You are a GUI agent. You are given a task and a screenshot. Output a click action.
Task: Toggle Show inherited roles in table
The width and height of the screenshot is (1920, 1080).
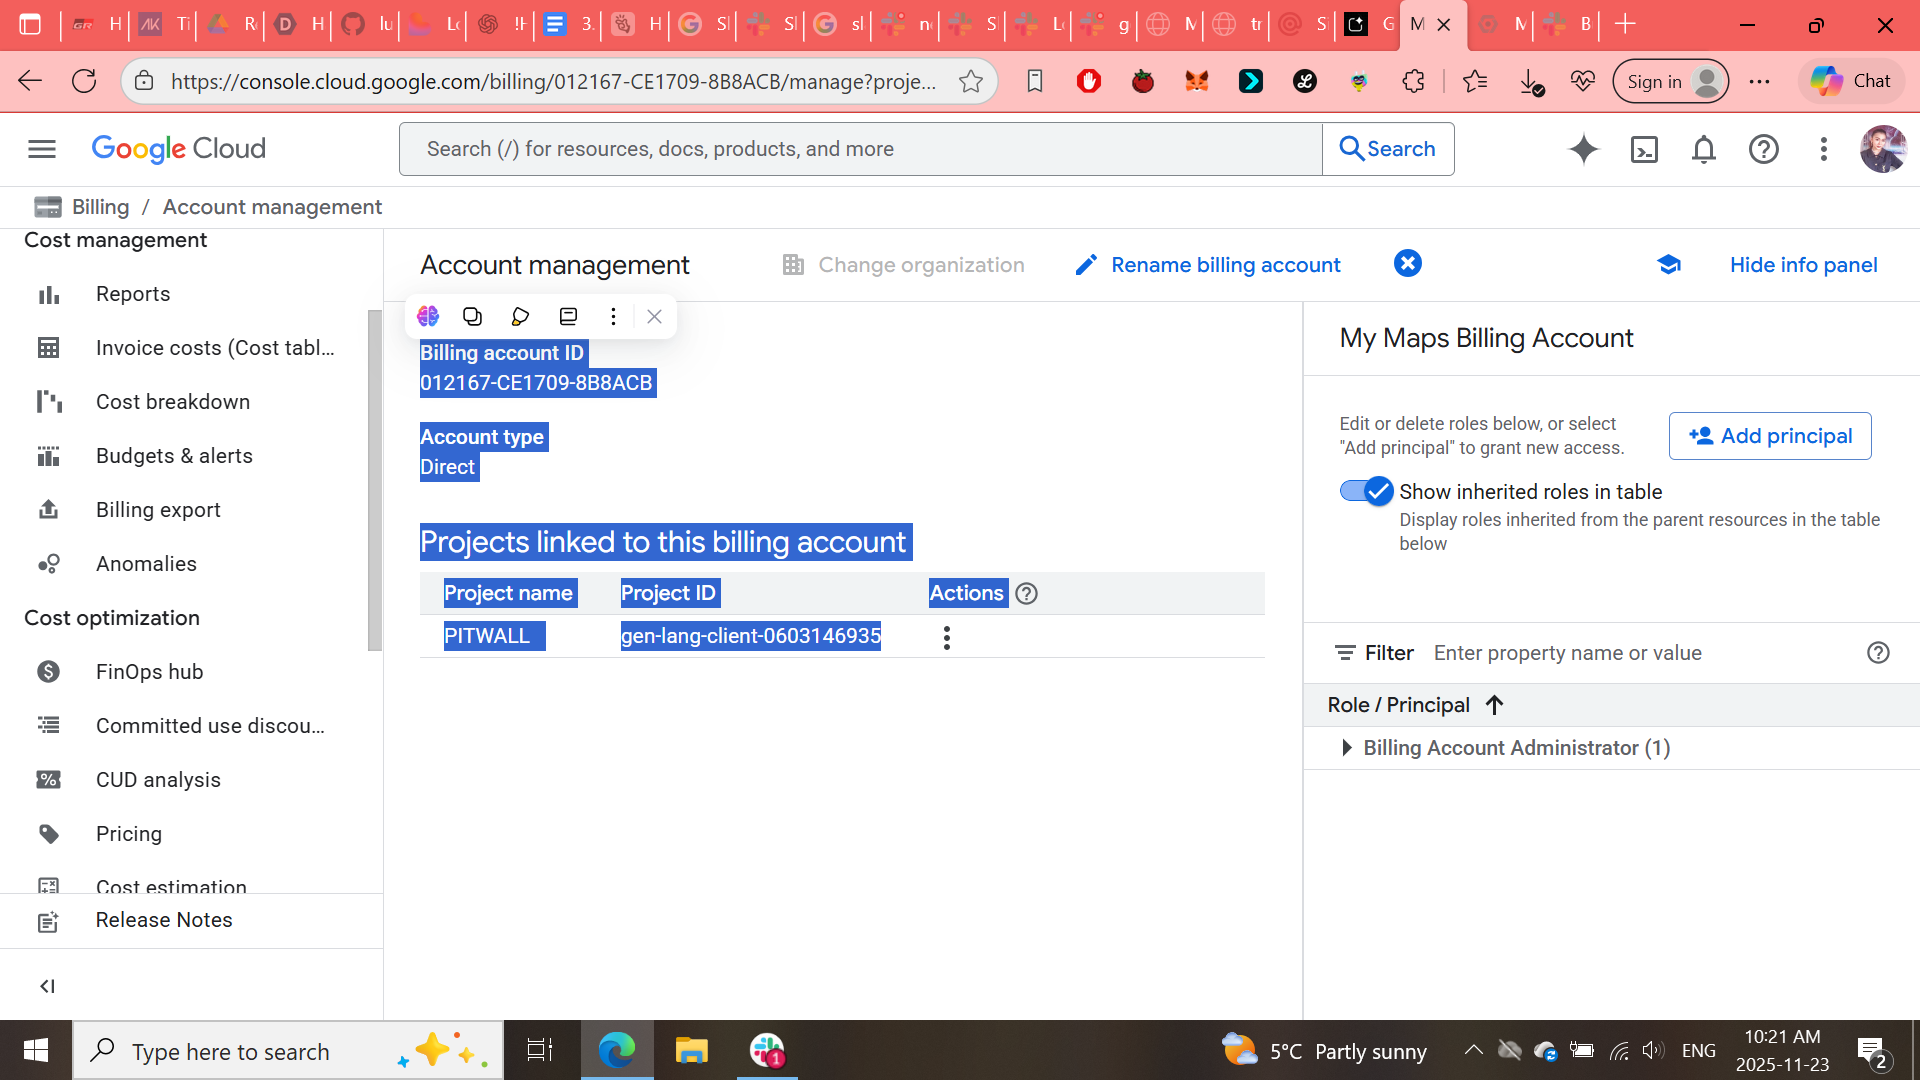(x=1366, y=491)
